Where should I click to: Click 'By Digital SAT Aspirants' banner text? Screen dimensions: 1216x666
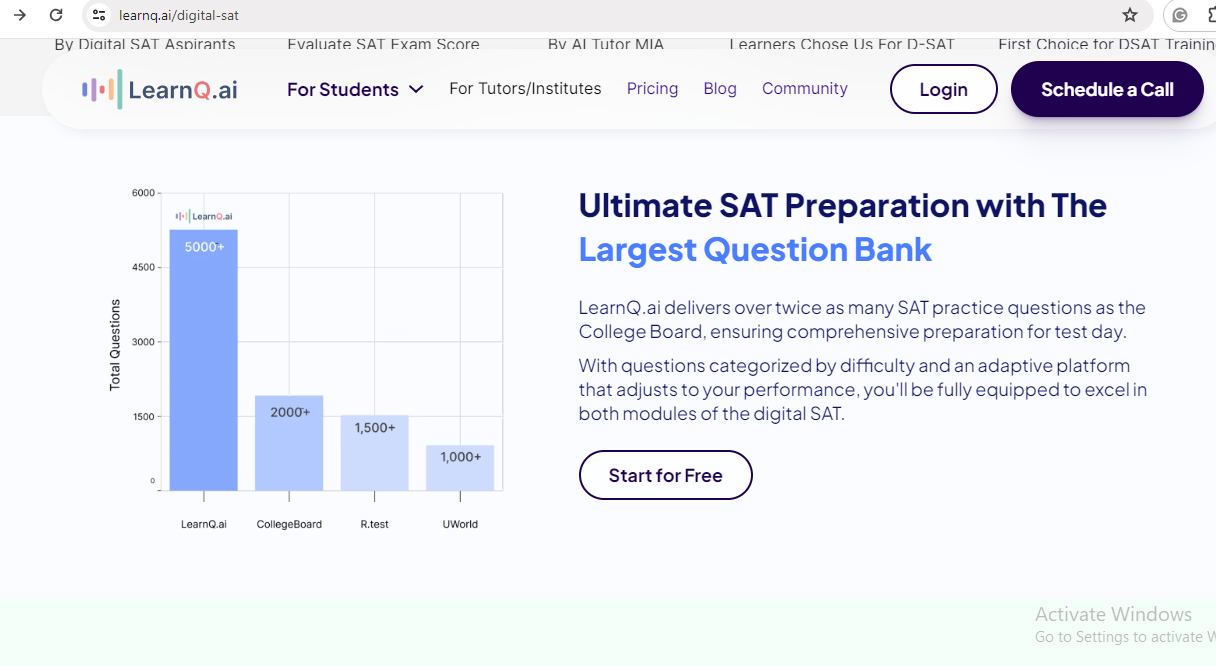click(145, 45)
